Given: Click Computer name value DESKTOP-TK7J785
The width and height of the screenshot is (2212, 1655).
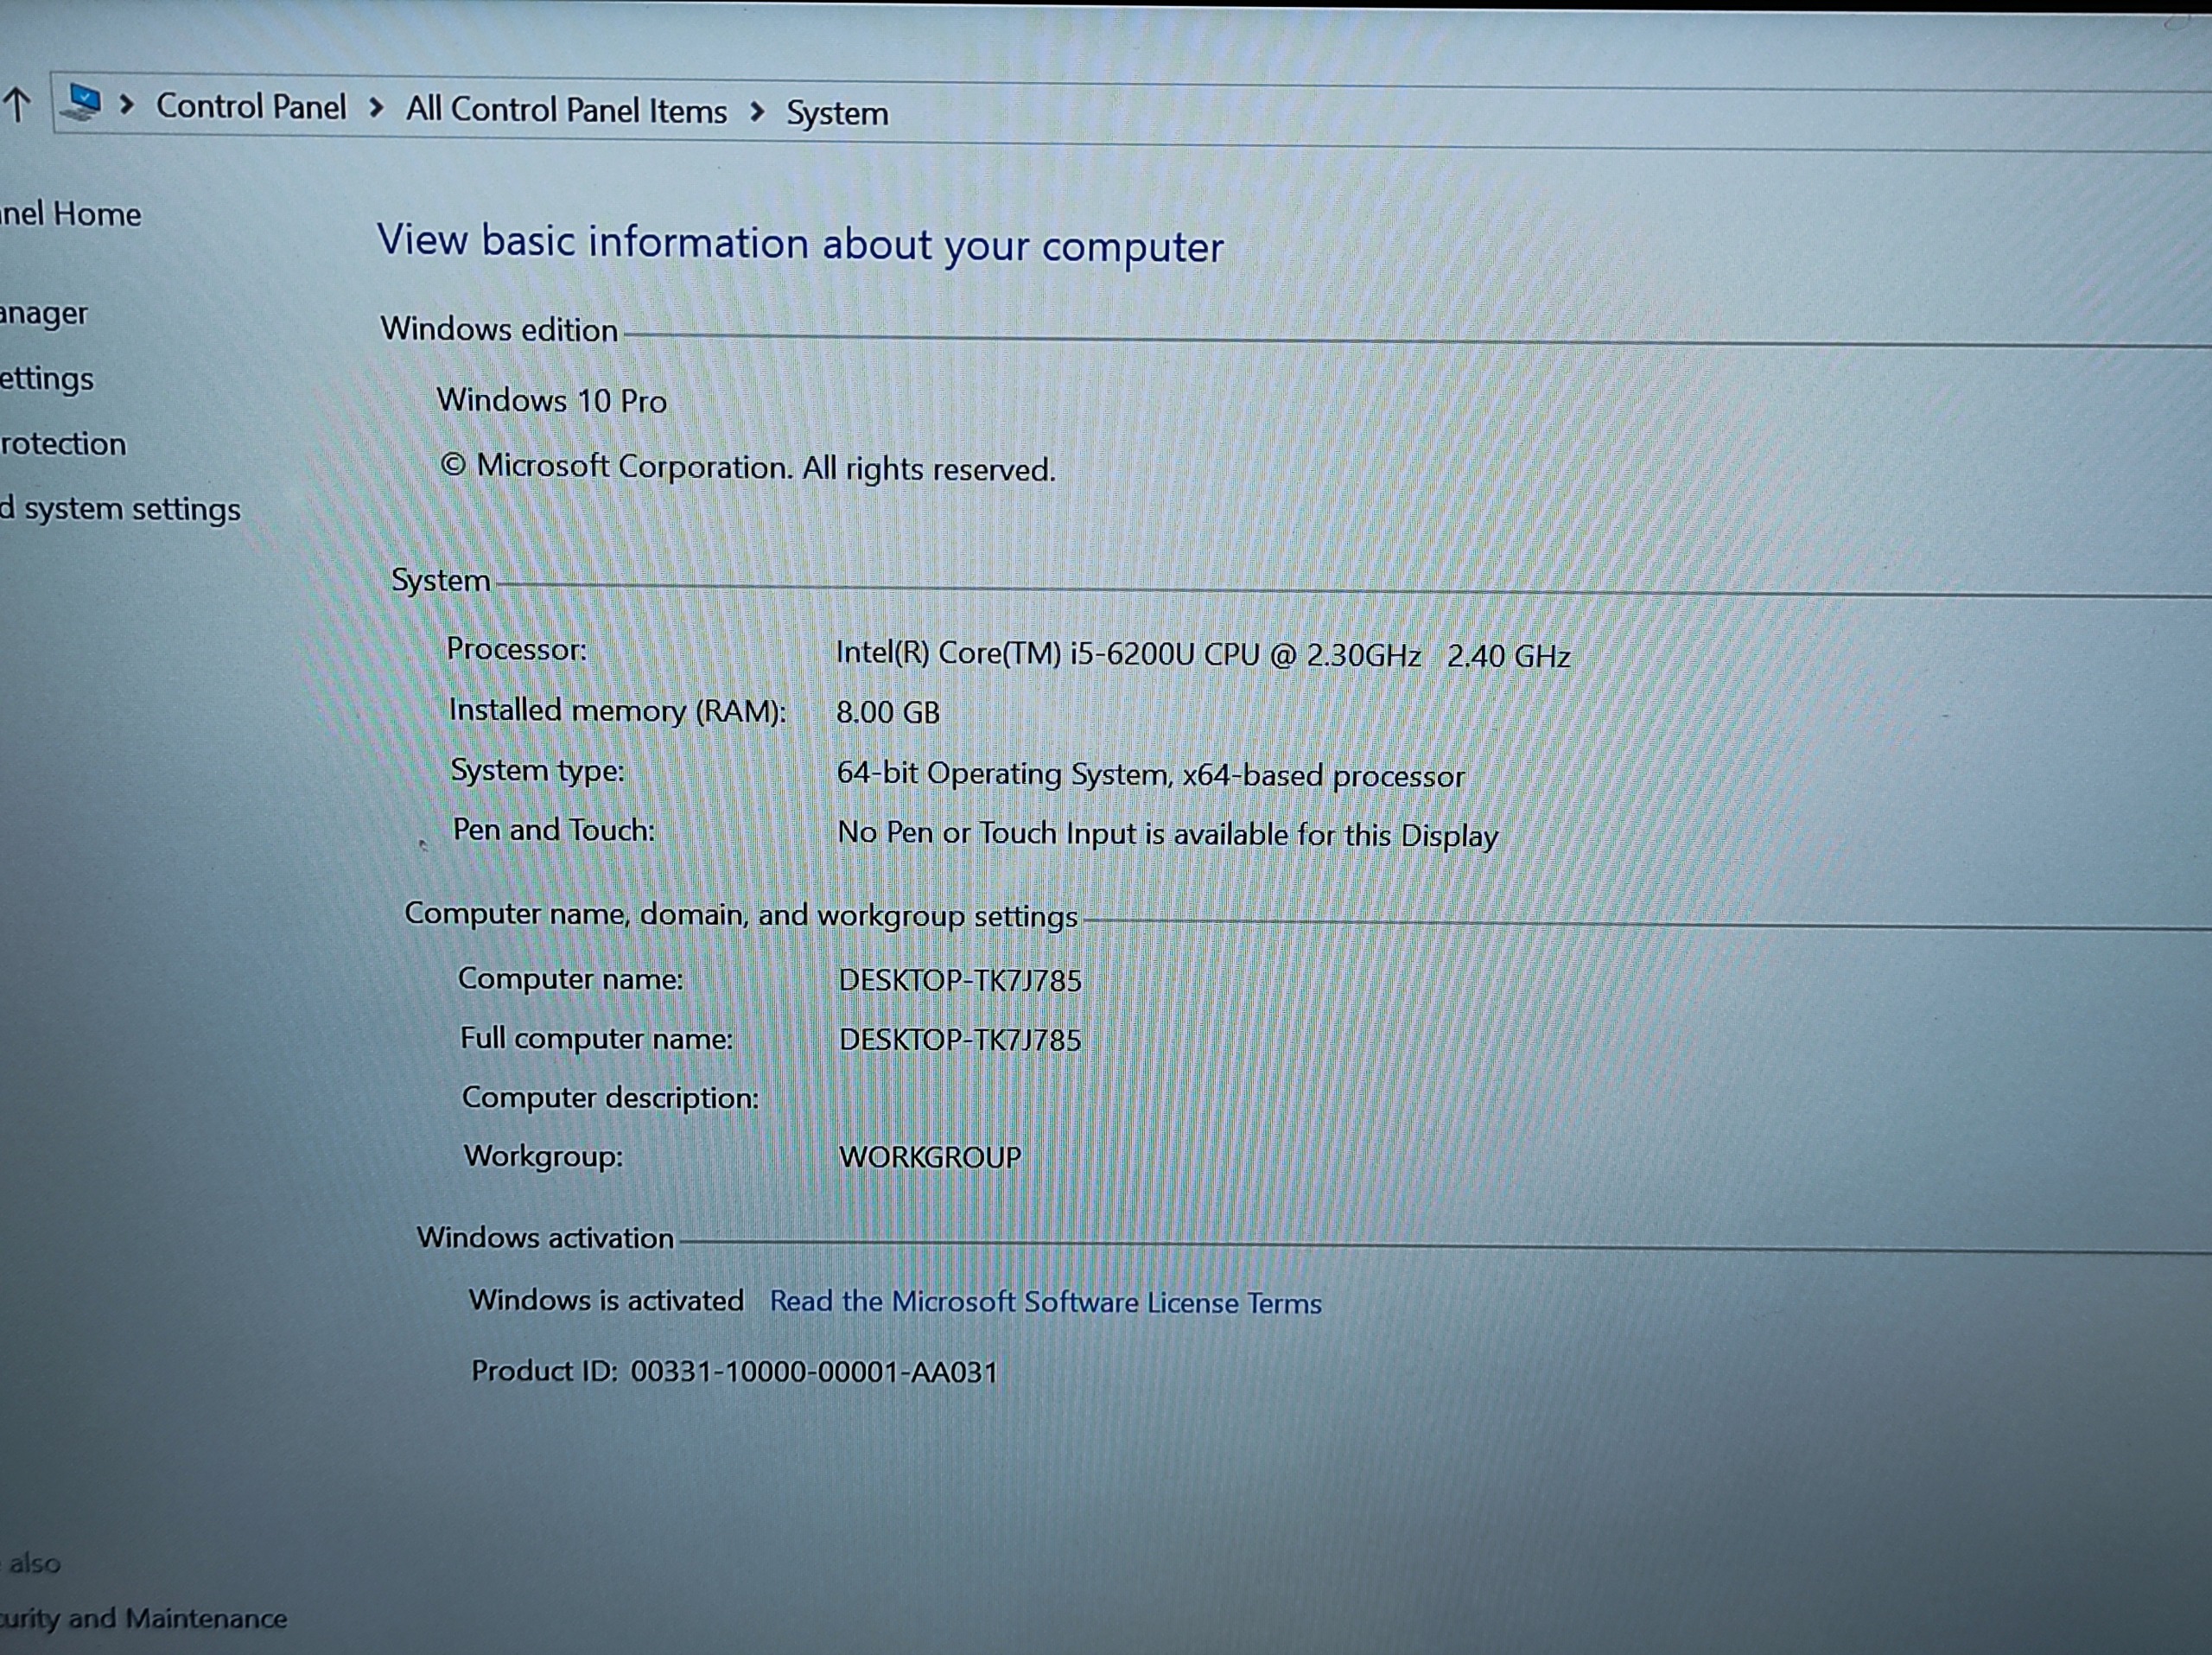Looking at the screenshot, I should point(960,980).
